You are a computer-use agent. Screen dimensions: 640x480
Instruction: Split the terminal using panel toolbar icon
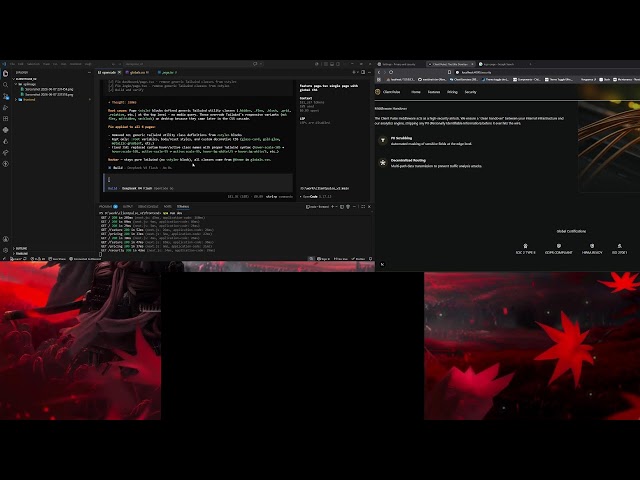click(342, 207)
